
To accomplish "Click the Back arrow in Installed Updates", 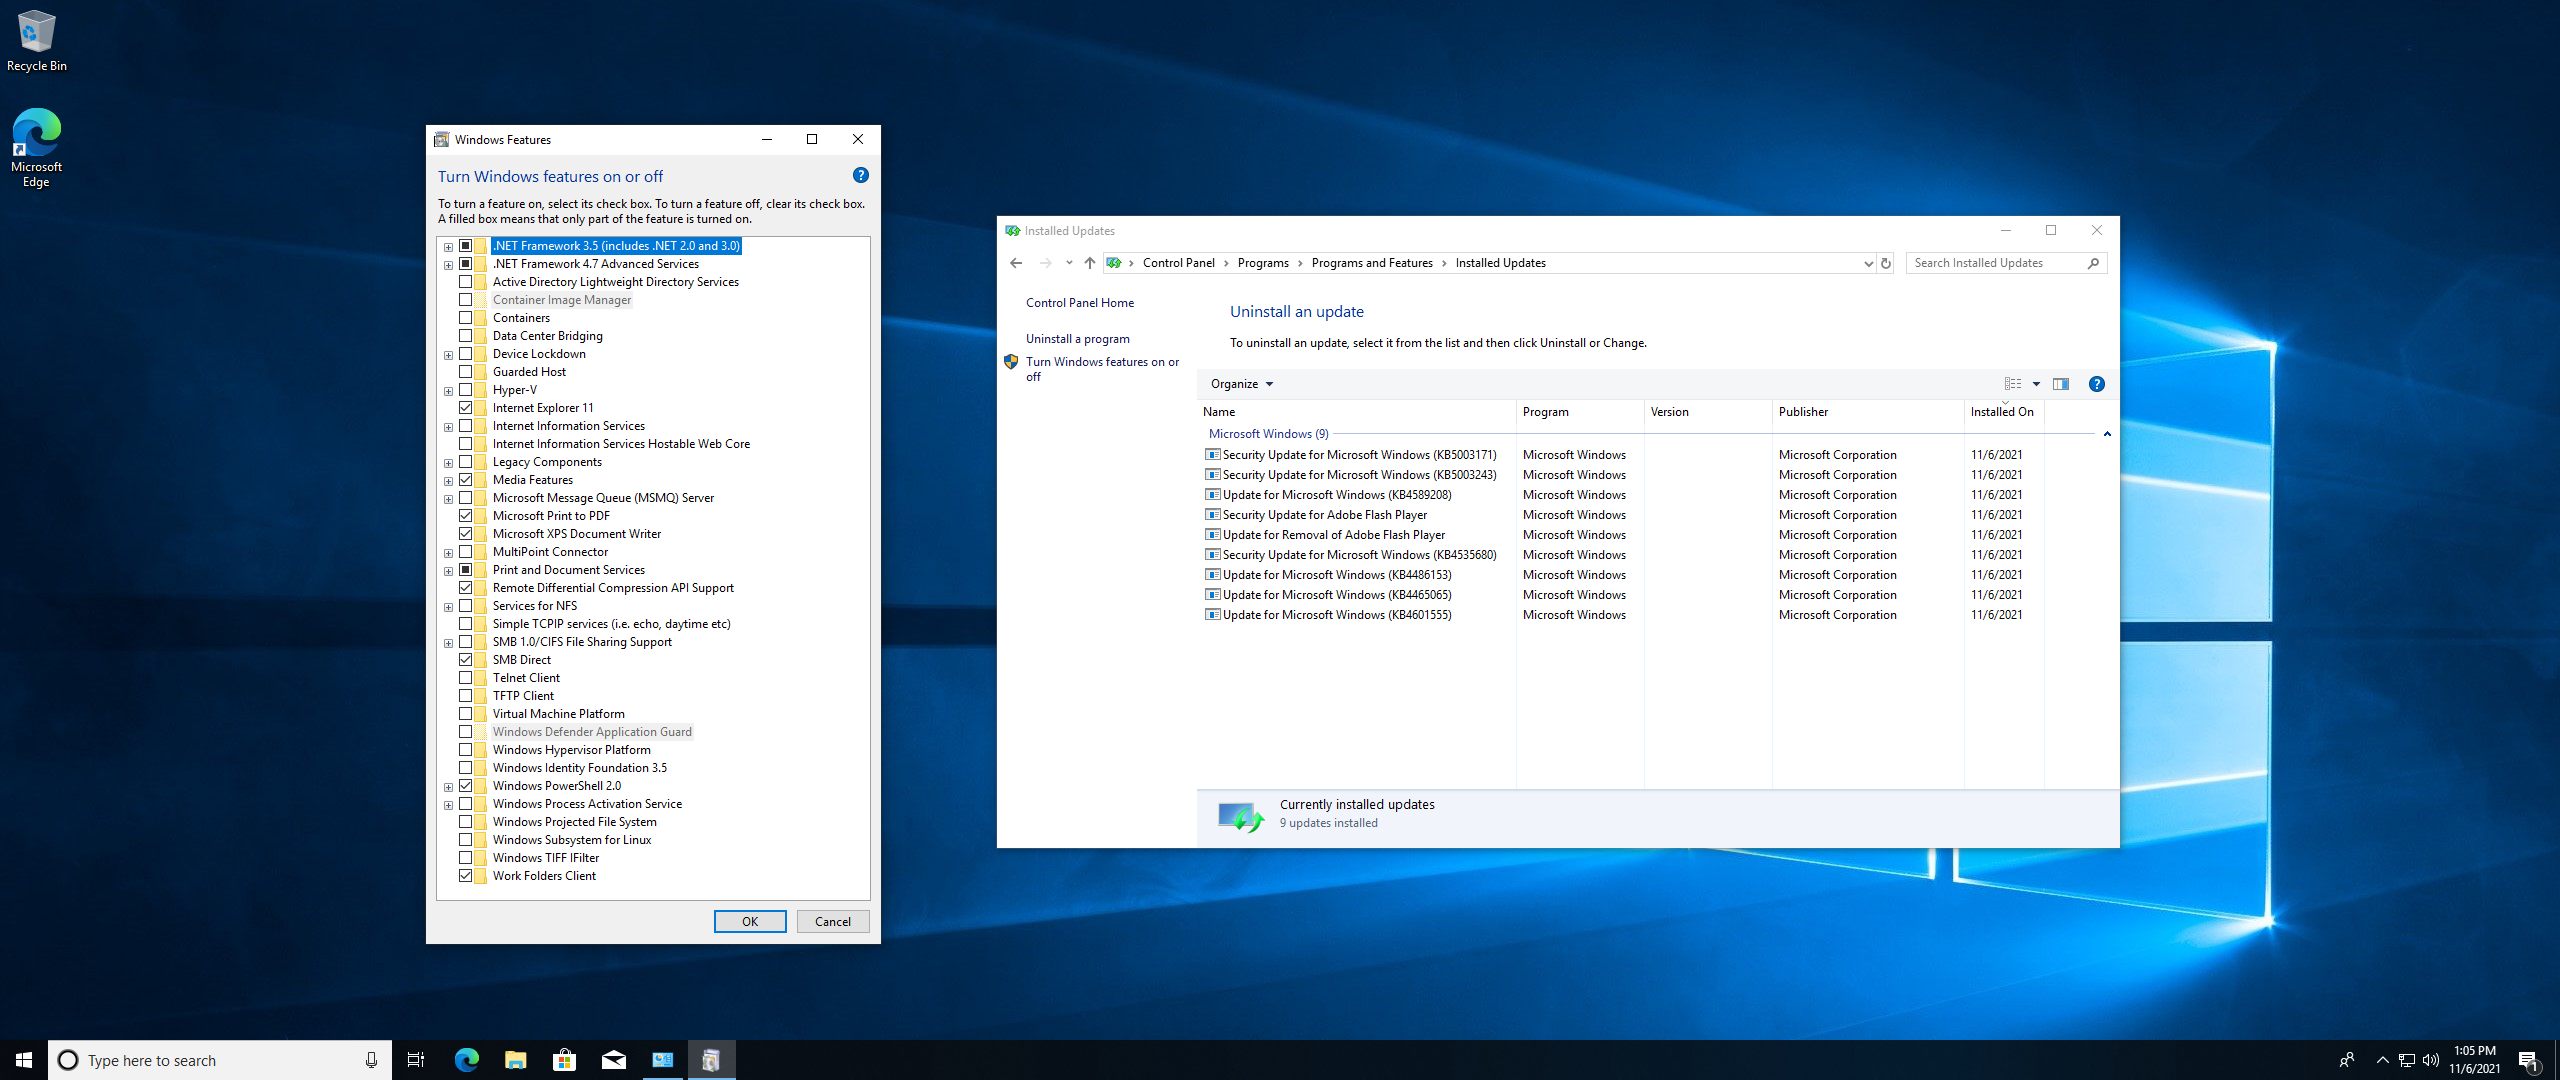I will [1016, 263].
